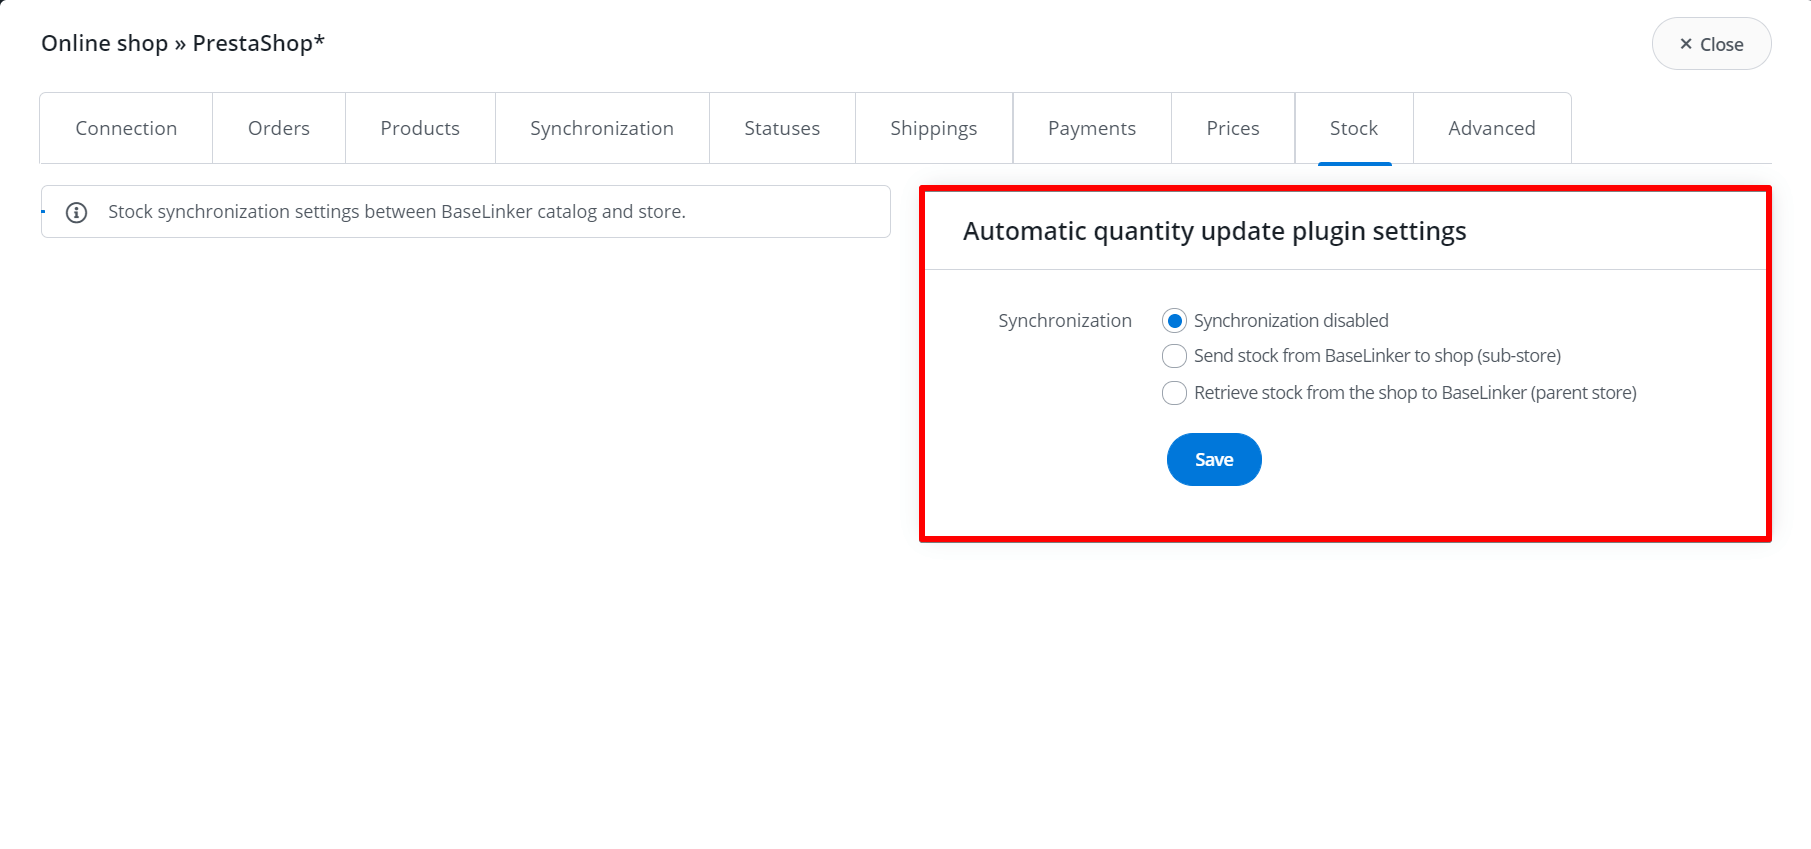The image size is (1811, 849).
Task: Select Synchronization disabled radio button
Action: click(x=1174, y=321)
